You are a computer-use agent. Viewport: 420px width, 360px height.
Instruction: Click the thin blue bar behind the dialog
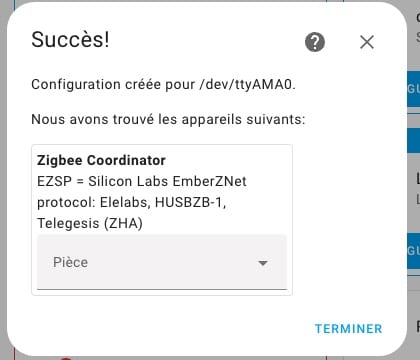coord(414,141)
